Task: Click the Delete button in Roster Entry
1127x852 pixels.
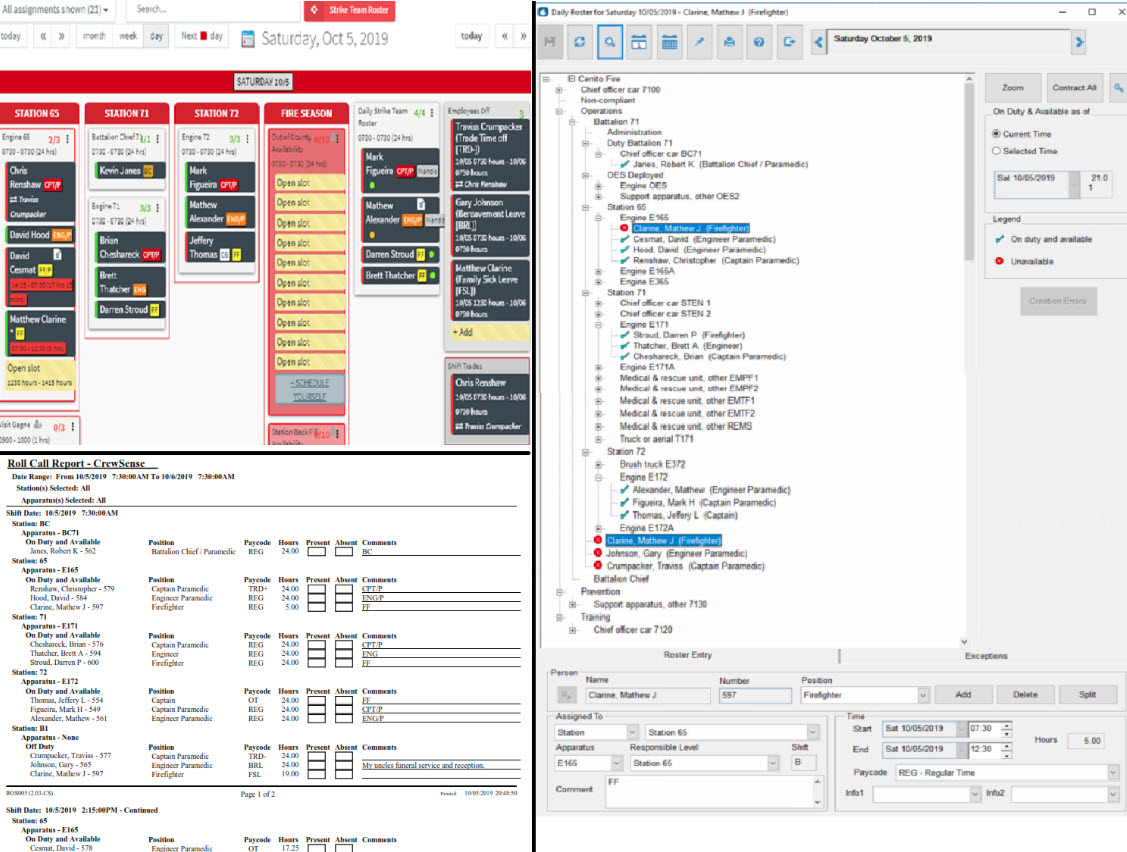Action: [1025, 695]
